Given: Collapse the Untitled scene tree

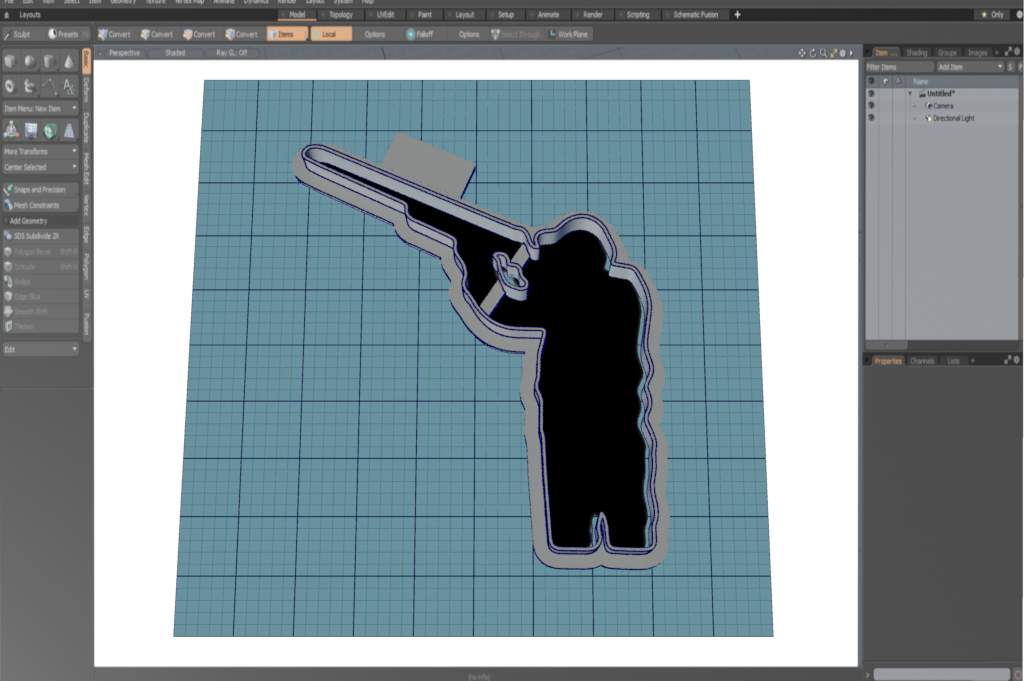Looking at the screenshot, I should (910, 93).
